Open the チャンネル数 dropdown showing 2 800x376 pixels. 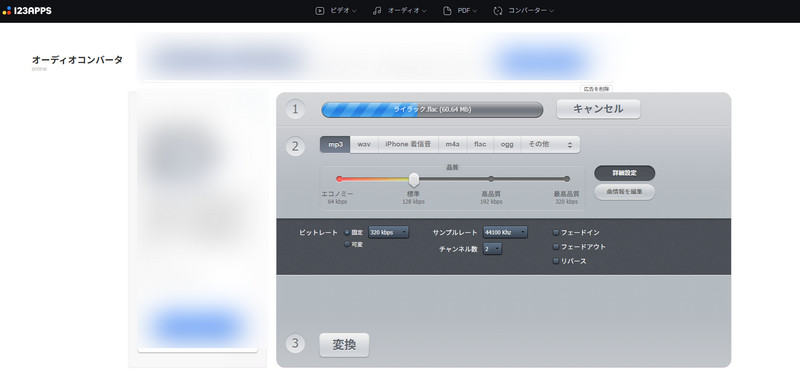[x=492, y=249]
